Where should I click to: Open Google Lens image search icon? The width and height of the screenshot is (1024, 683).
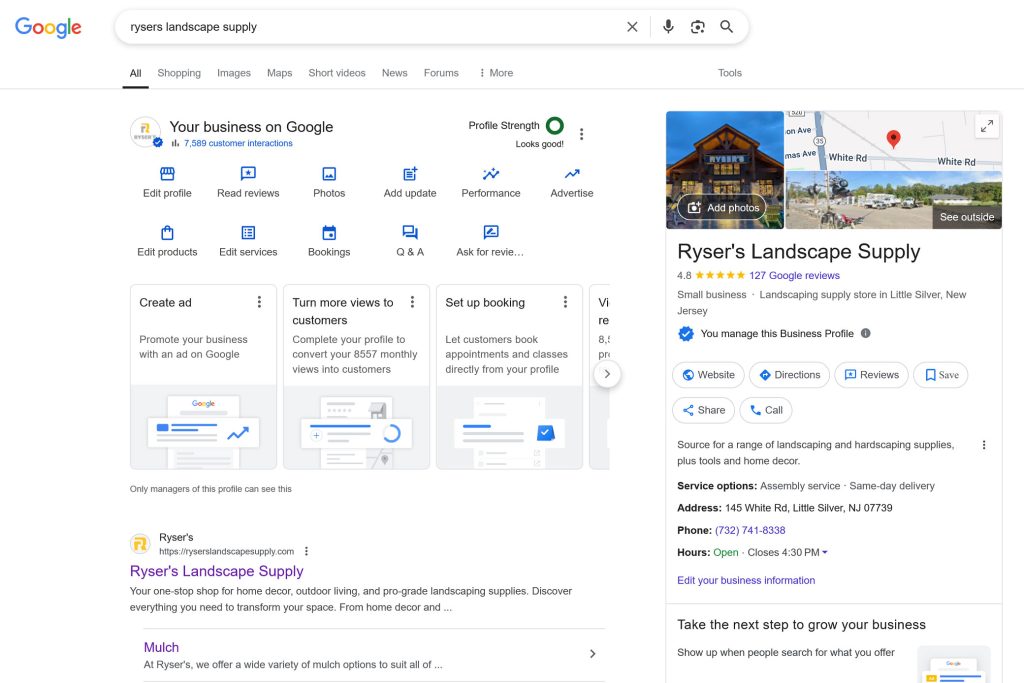(697, 27)
